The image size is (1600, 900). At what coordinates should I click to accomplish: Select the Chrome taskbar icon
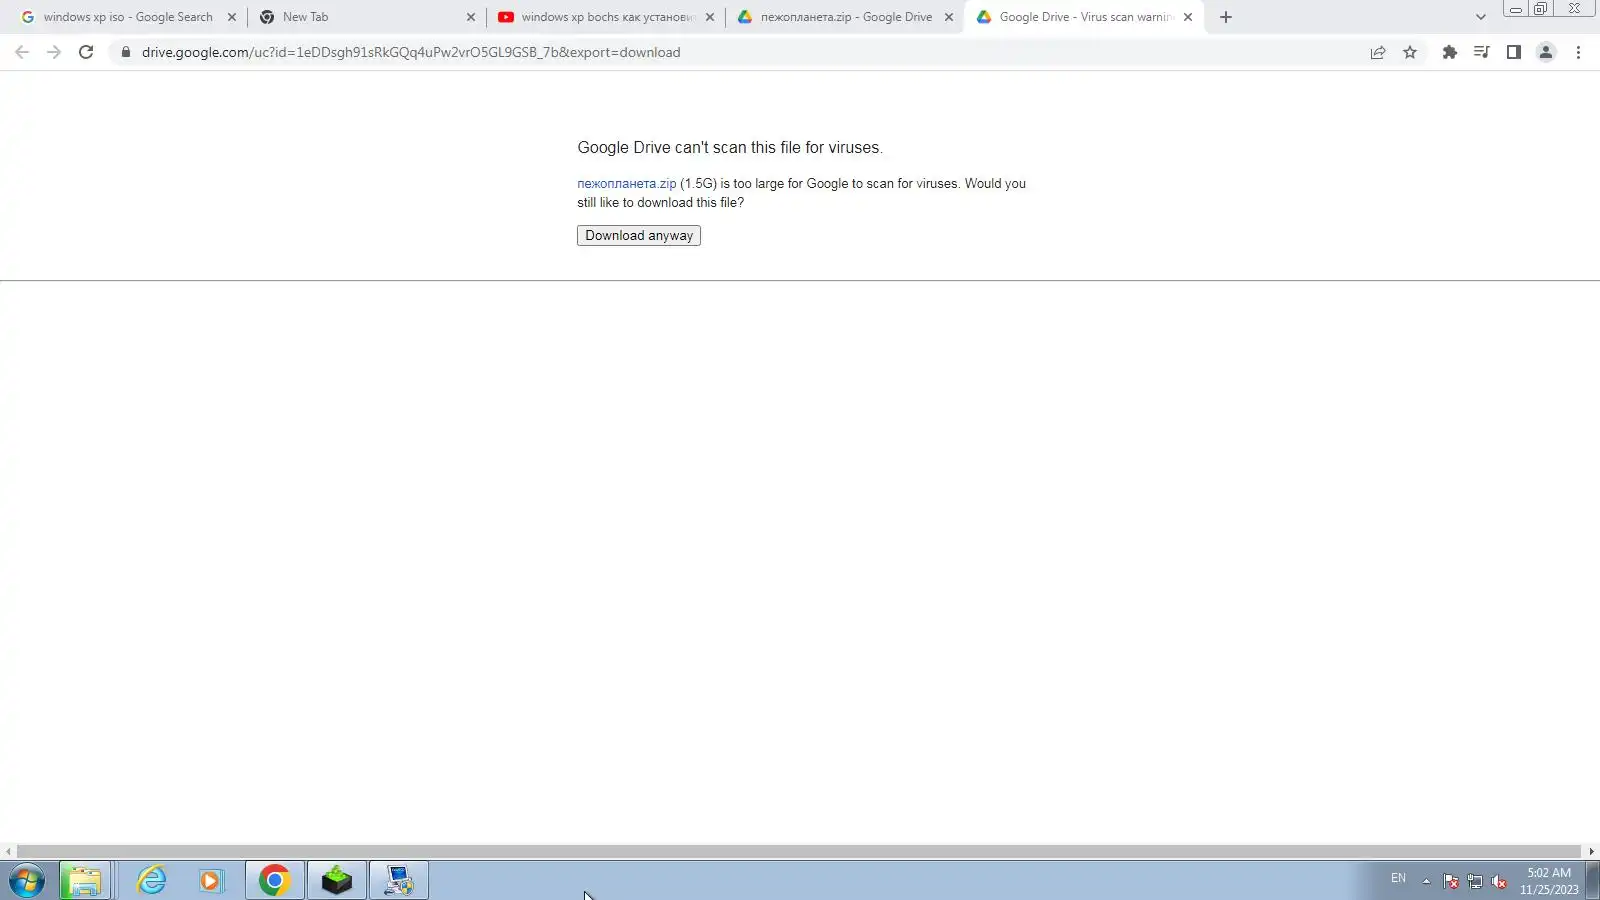(275, 881)
